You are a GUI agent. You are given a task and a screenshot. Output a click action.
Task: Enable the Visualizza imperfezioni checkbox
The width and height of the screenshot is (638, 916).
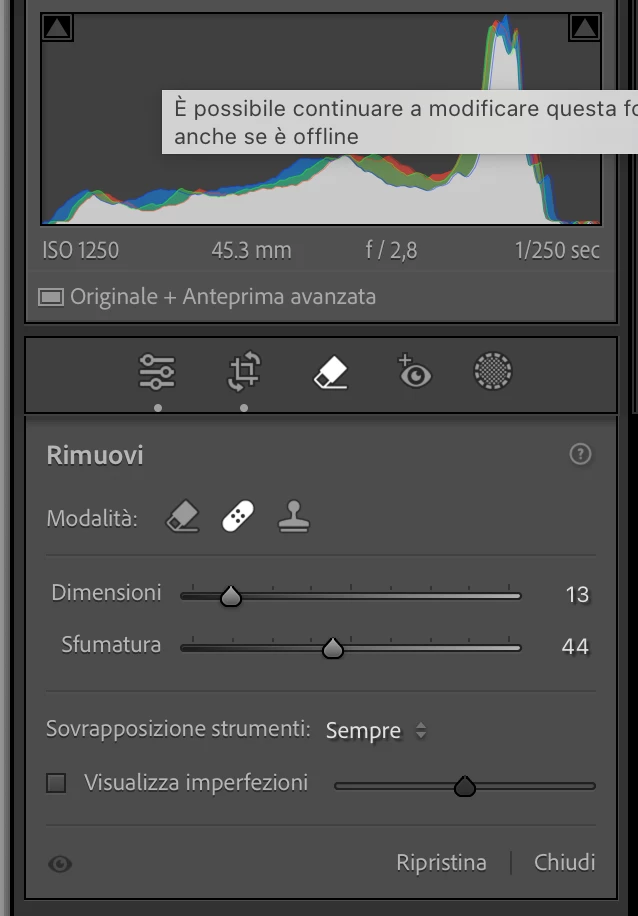coord(56,783)
